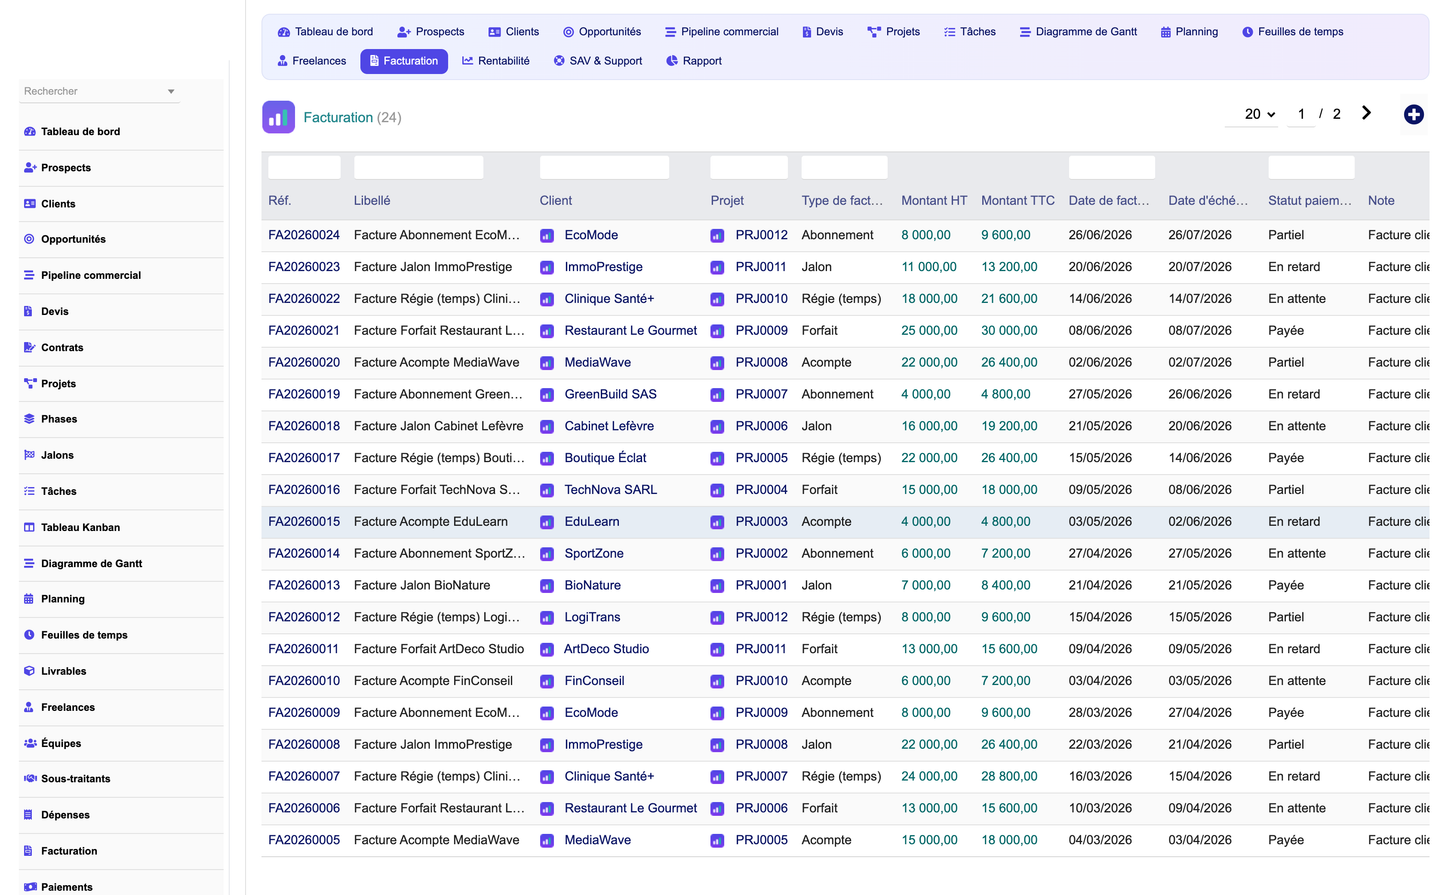Open invoice FA20260015 link
The image size is (1445, 895).
304,522
